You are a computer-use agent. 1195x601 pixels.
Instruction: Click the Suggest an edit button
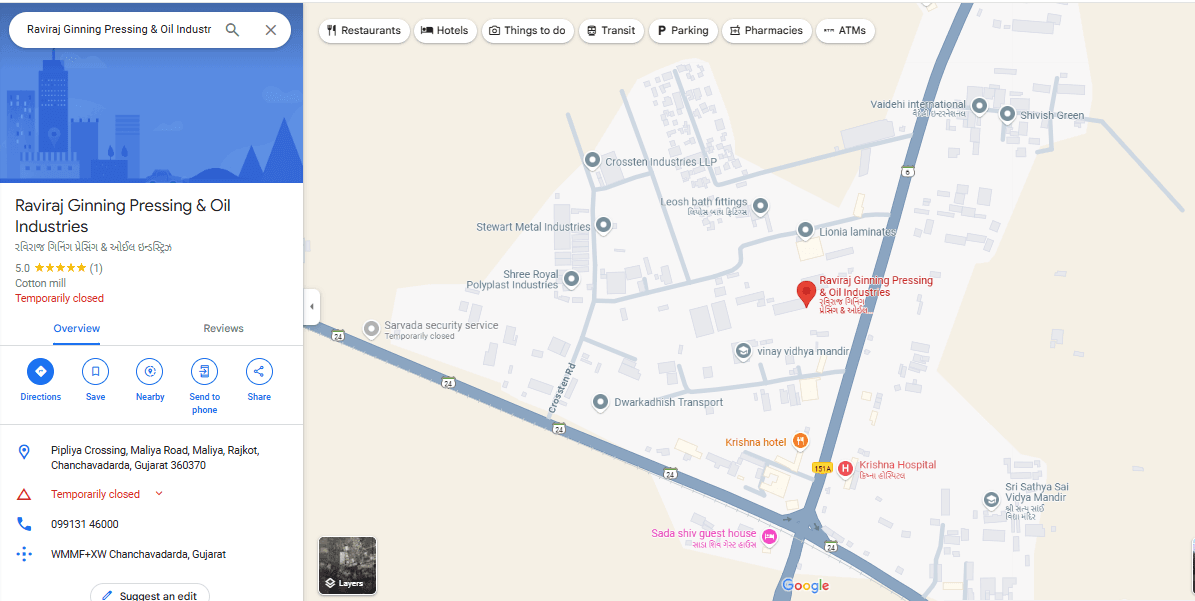150,596
